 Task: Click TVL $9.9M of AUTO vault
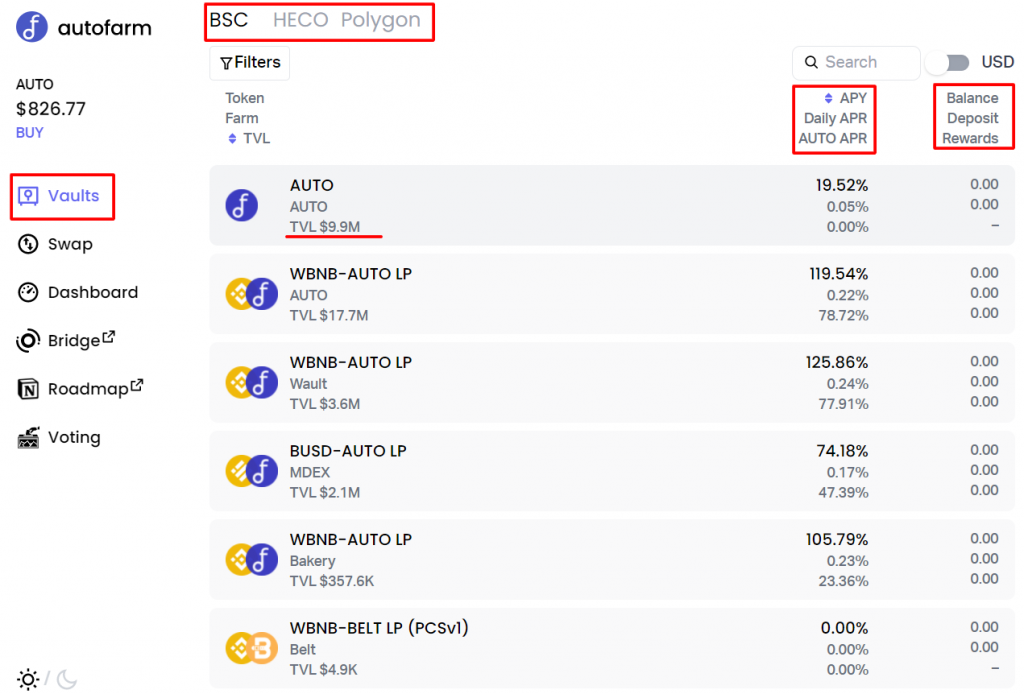pos(325,227)
